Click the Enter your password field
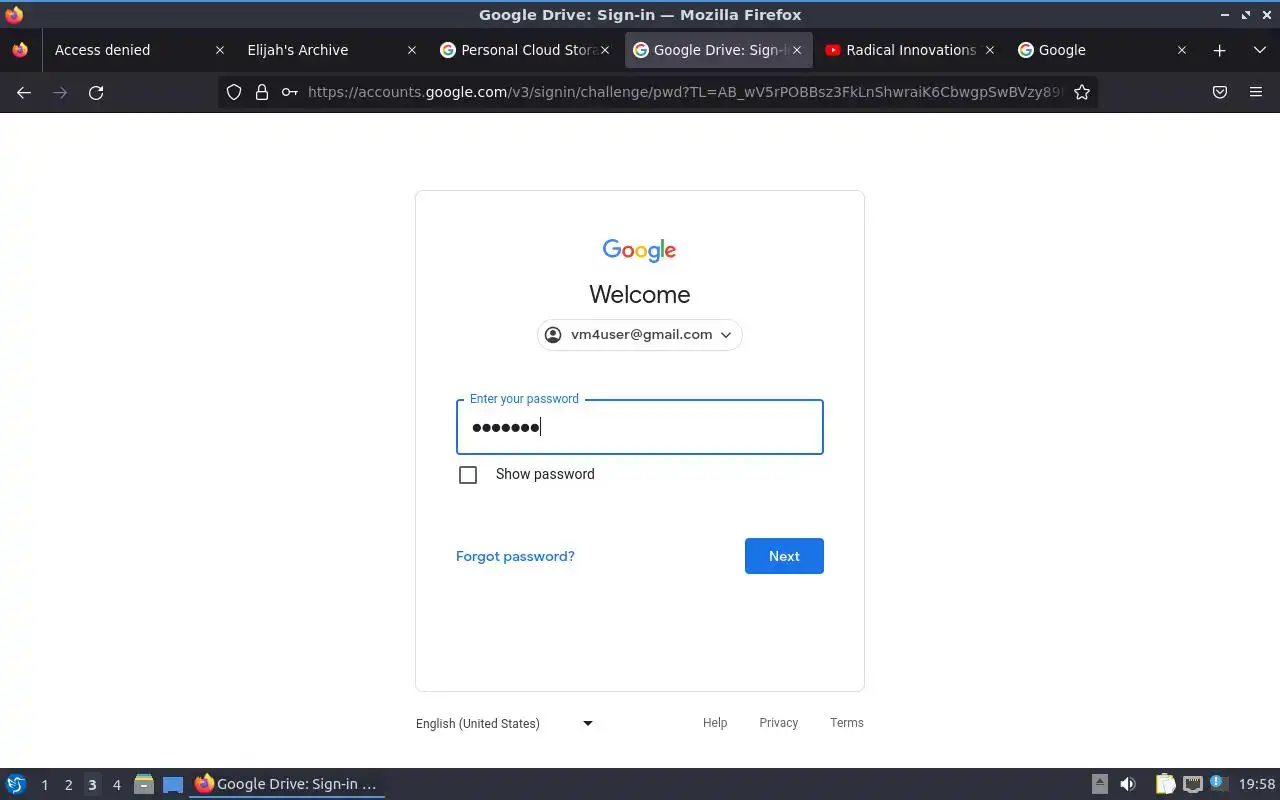 (x=640, y=427)
